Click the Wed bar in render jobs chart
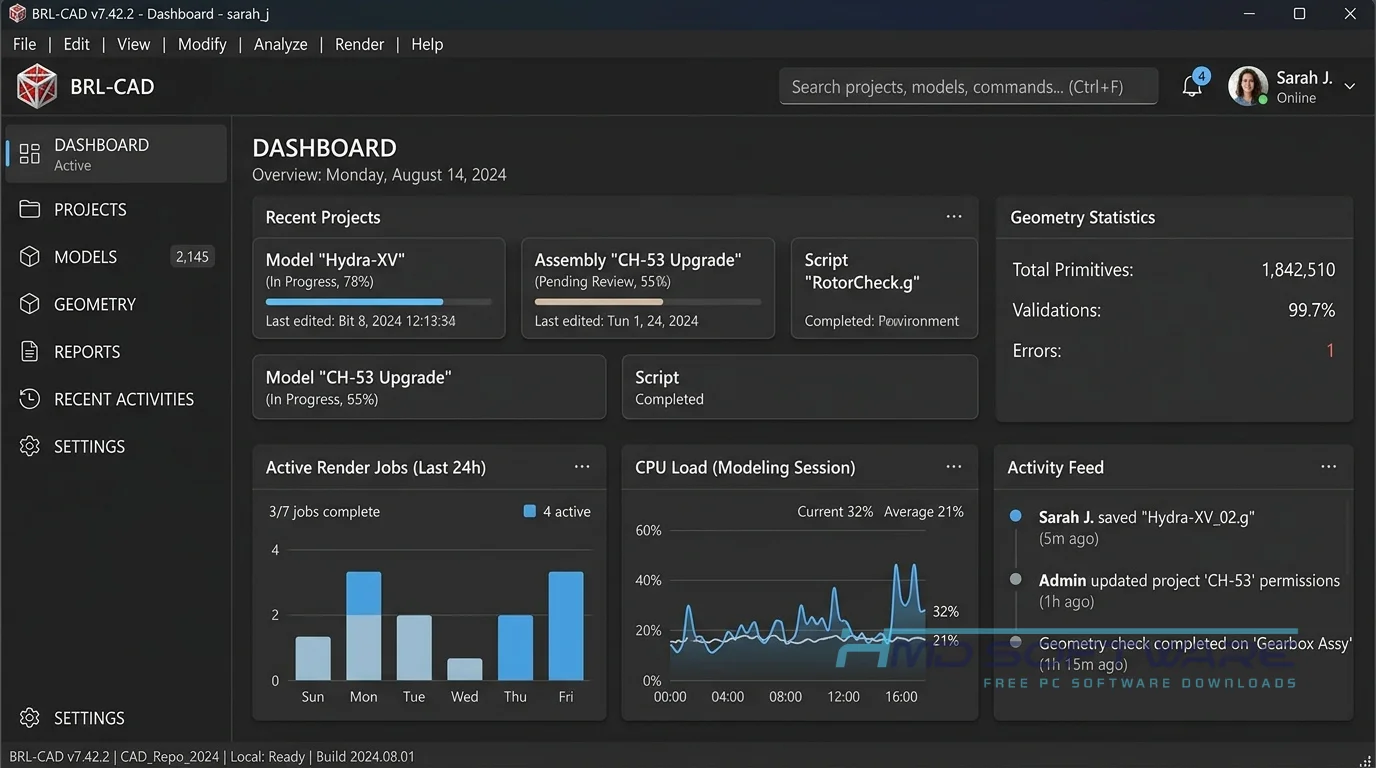 coord(465,669)
